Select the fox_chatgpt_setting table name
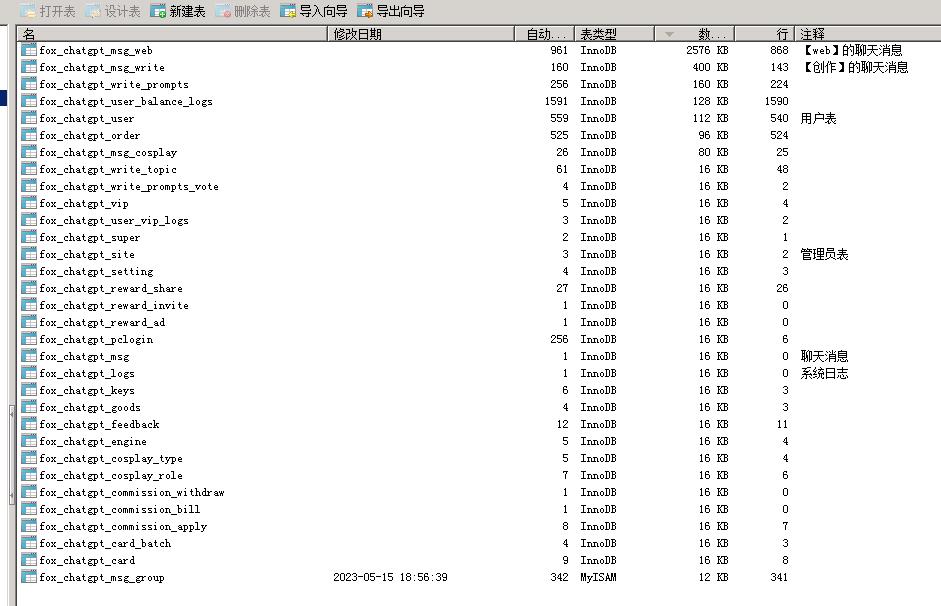Viewport: 941px width, 606px height. [x=96, y=271]
